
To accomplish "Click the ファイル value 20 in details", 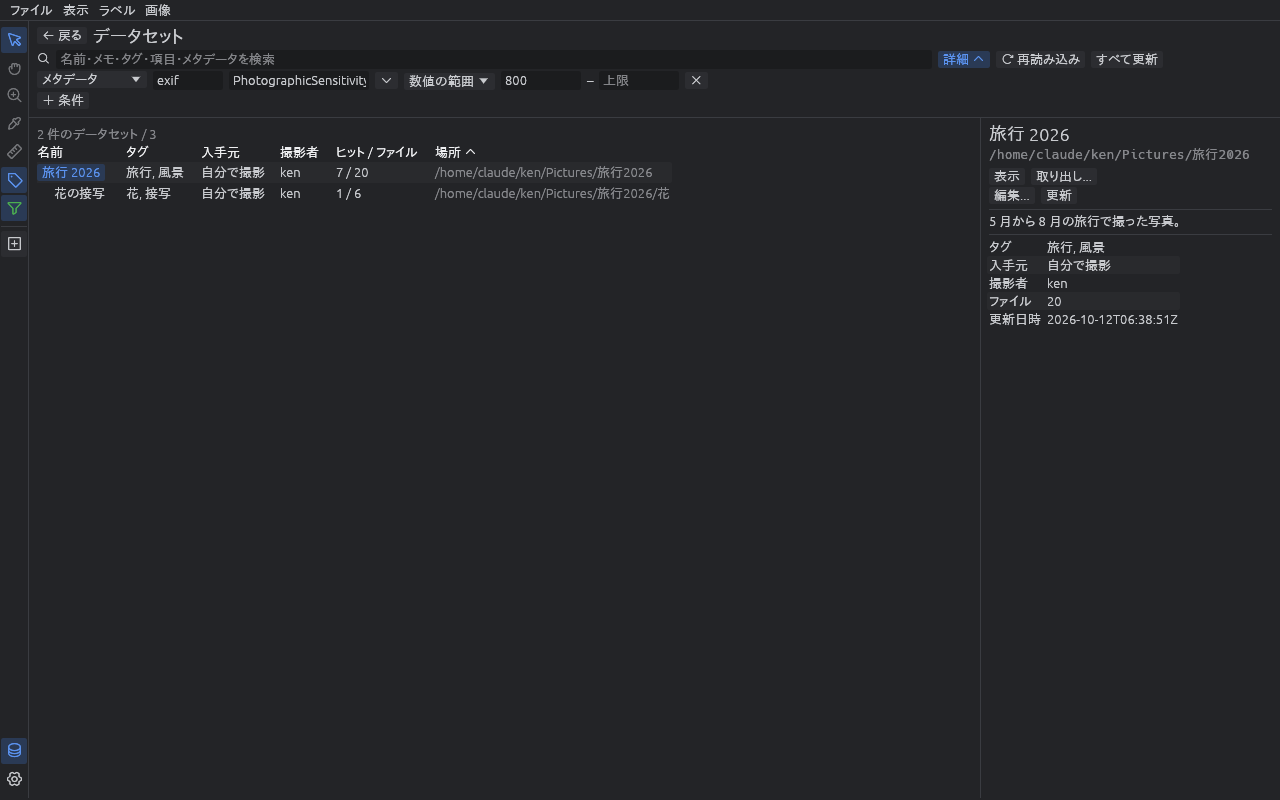I will tap(1054, 302).
